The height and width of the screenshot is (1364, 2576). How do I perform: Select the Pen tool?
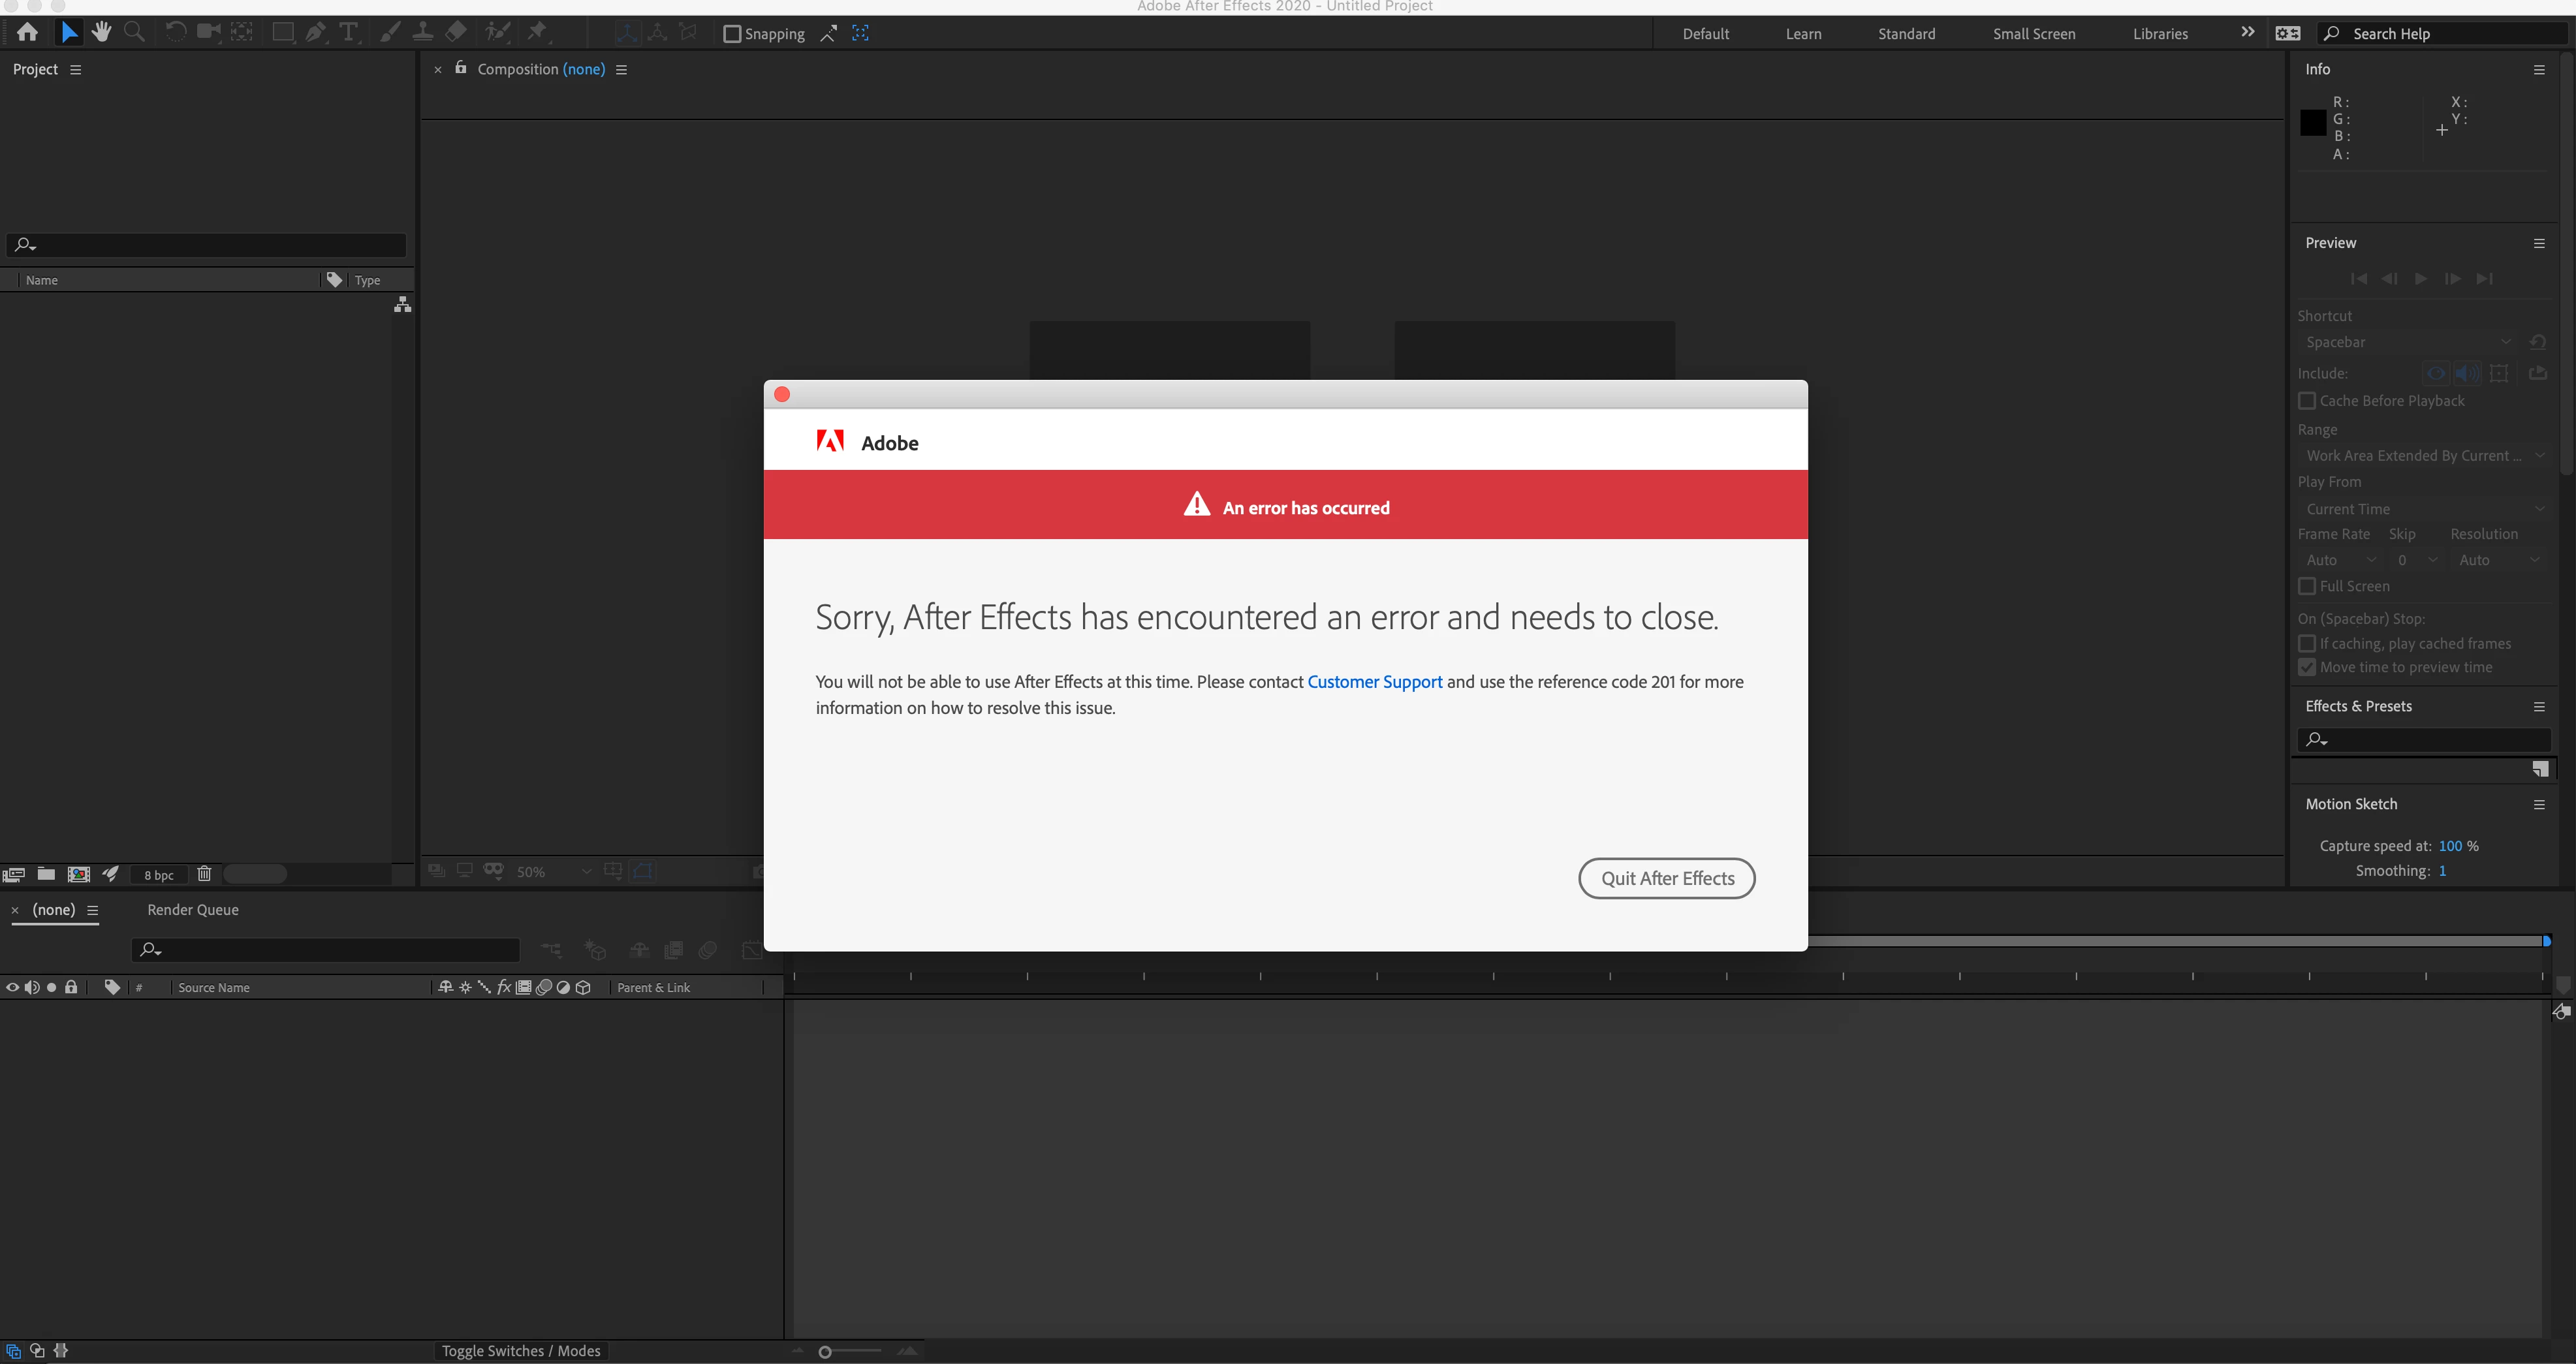point(316,32)
